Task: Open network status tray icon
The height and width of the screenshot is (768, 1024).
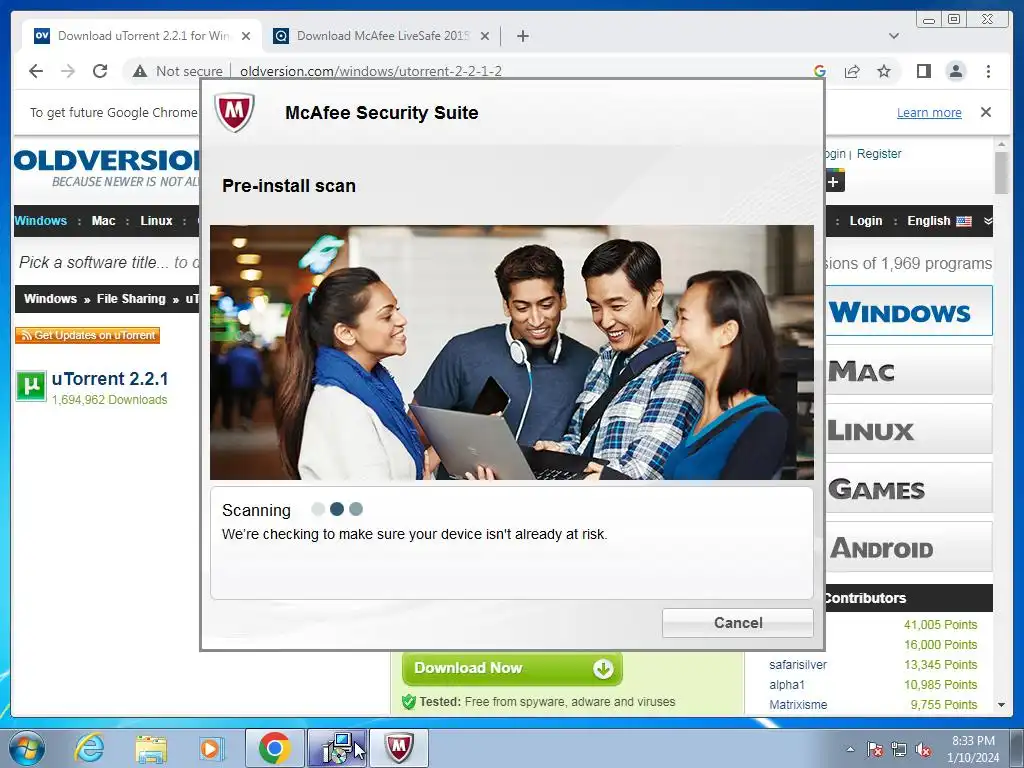Action: 899,749
